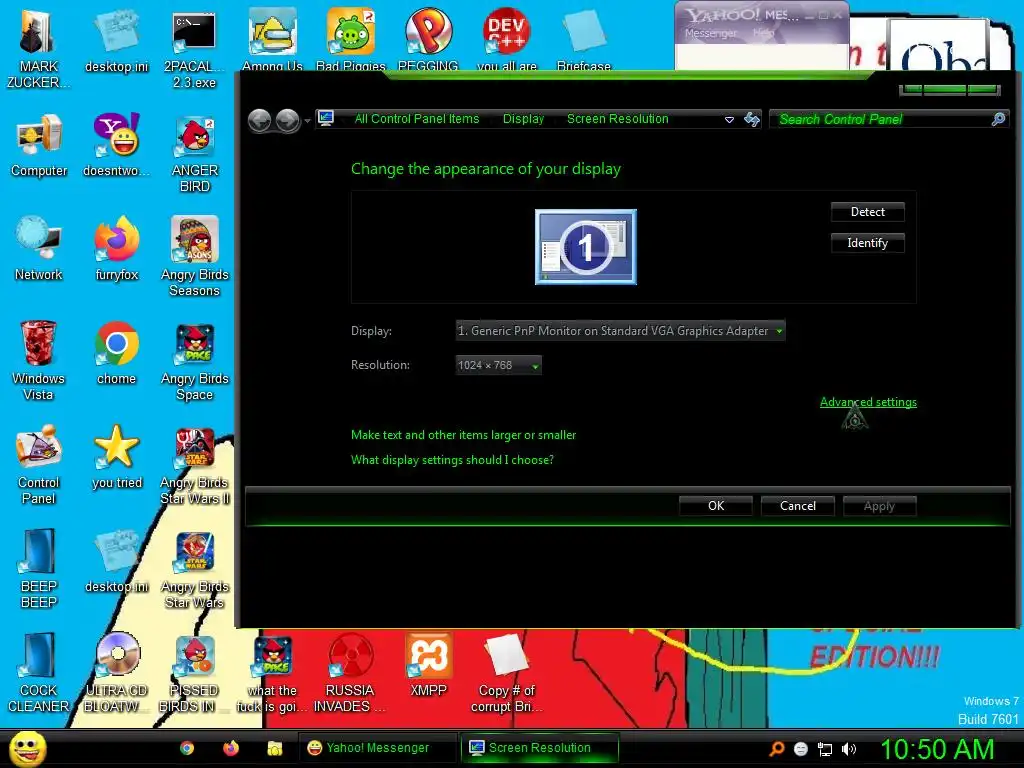This screenshot has height=768, width=1024.
Task: Click the Cancel button
Action: point(797,505)
